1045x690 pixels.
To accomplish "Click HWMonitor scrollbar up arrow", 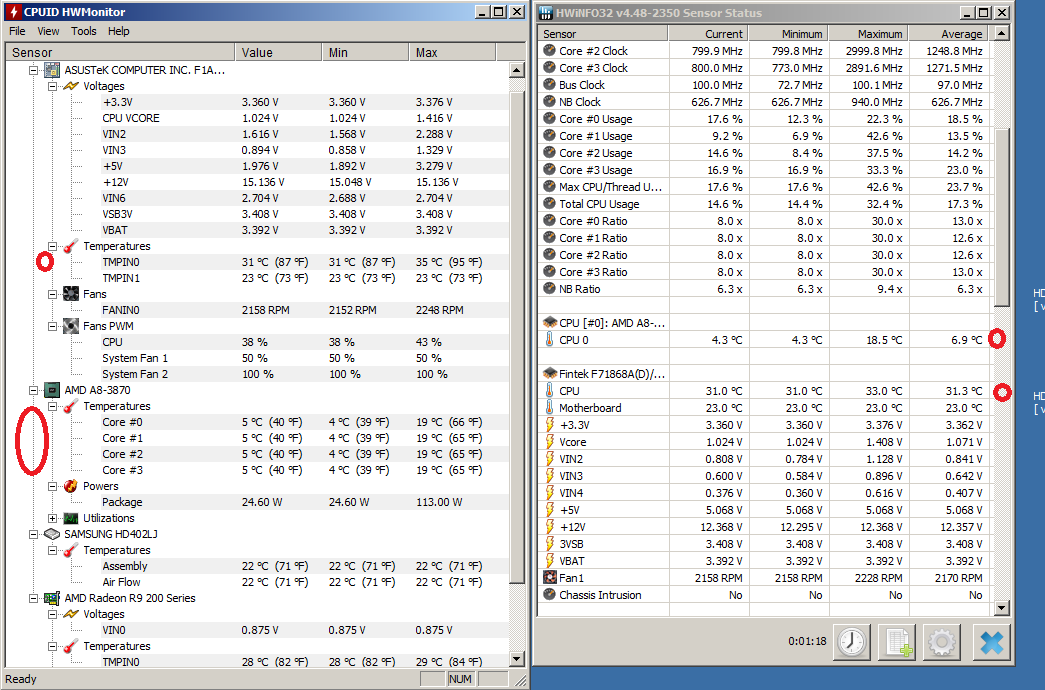I will 517,70.
